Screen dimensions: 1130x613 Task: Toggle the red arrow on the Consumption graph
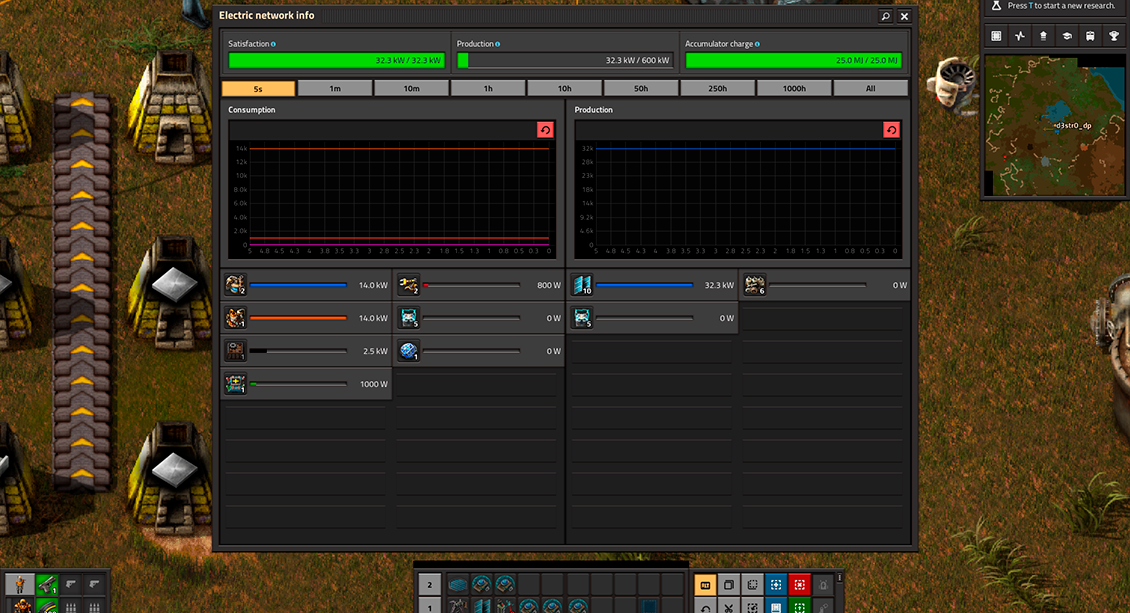[x=545, y=129]
